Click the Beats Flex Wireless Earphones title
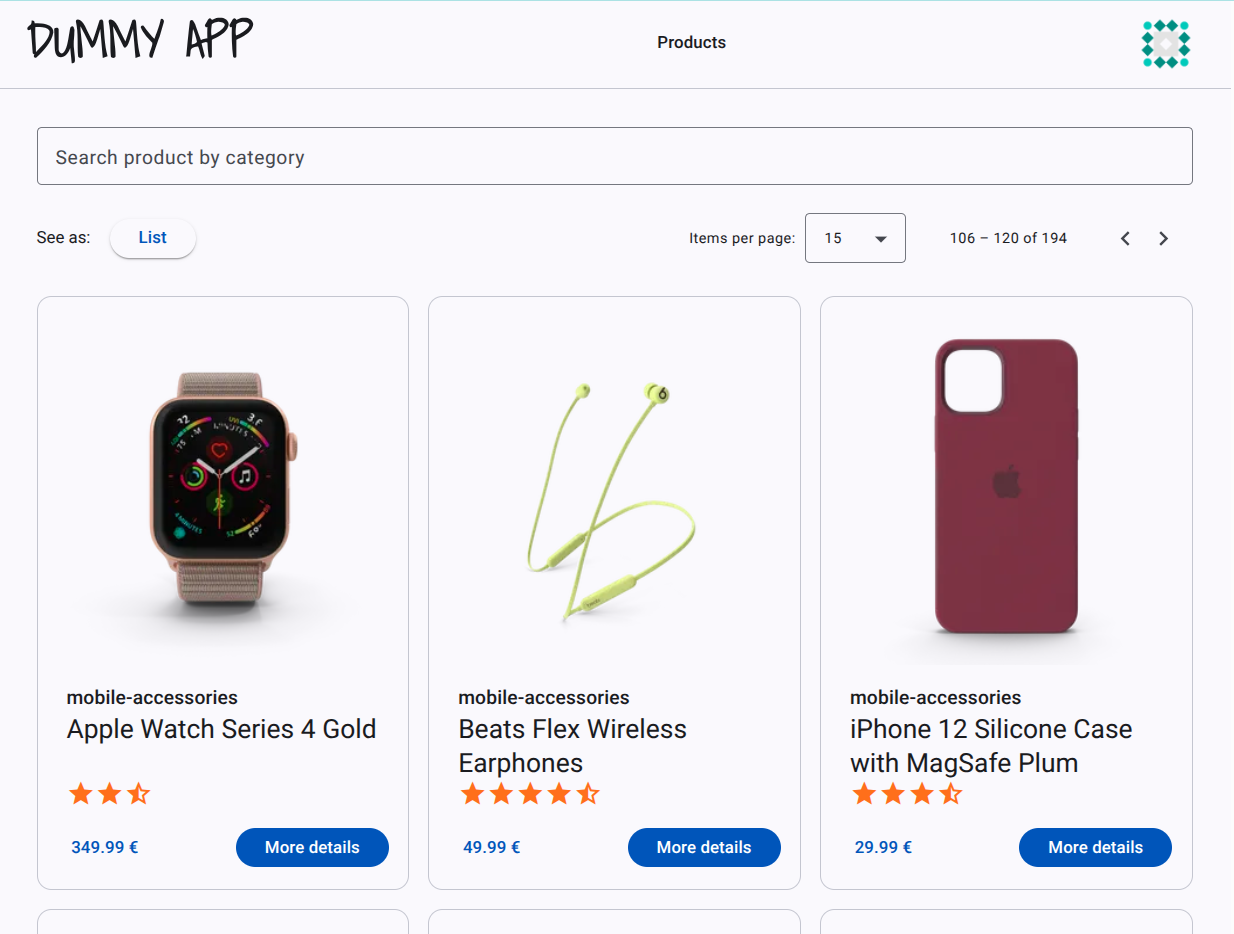 click(x=572, y=745)
